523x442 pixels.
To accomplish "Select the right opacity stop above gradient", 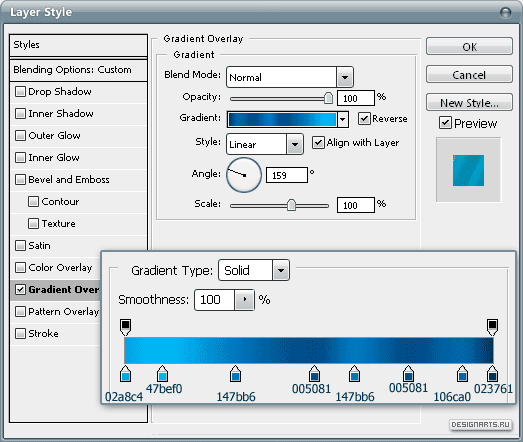I will click(x=492, y=327).
